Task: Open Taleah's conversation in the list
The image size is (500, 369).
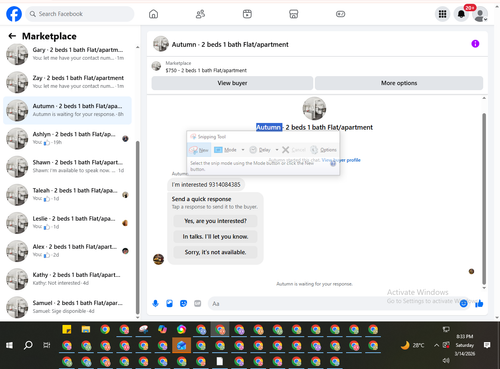Action: tap(67, 195)
